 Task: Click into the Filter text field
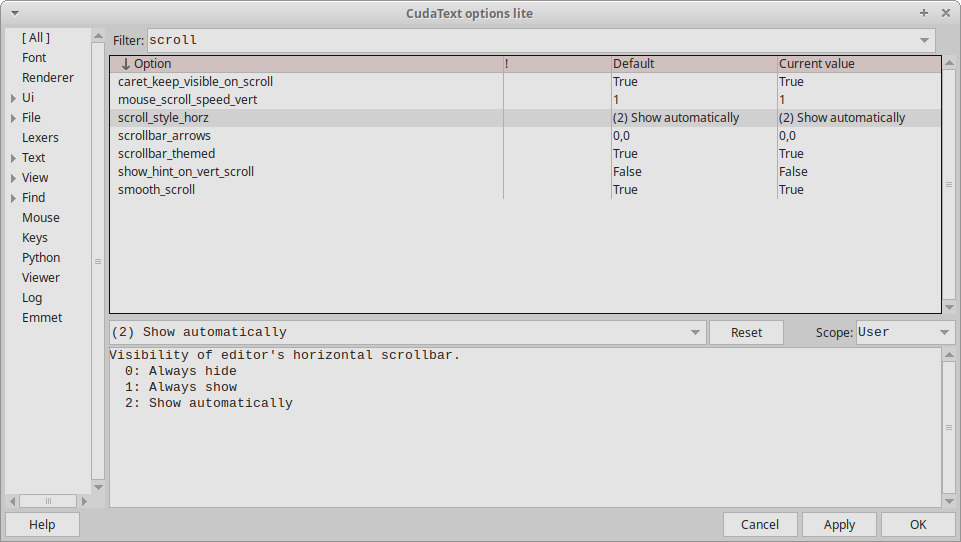(532, 40)
